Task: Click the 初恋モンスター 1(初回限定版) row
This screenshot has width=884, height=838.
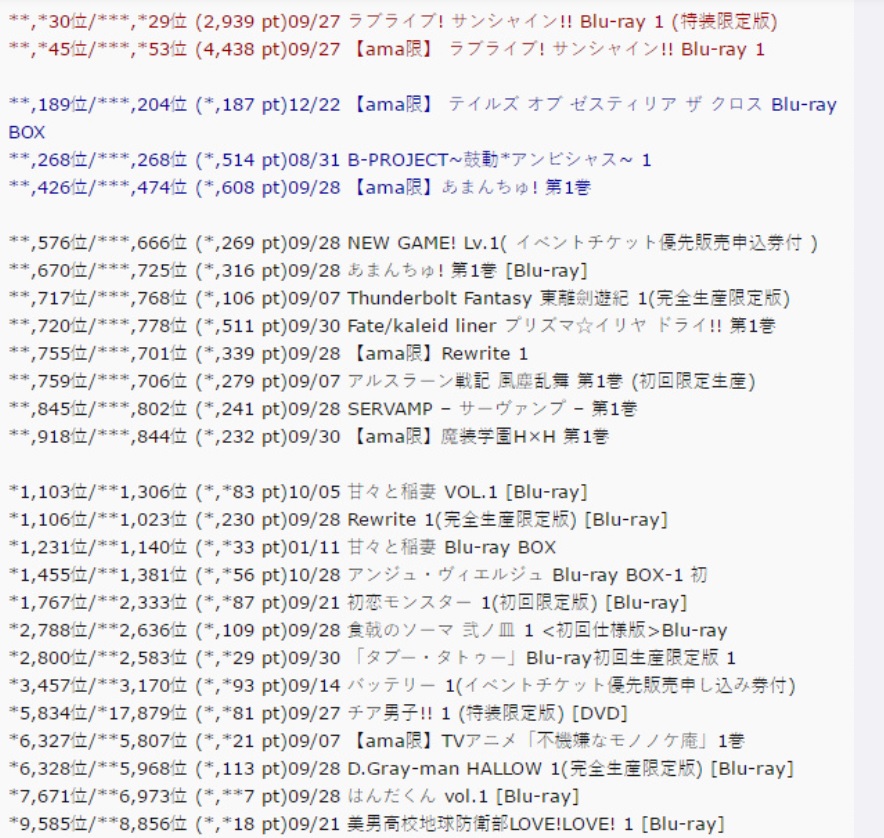Action: 348,603
